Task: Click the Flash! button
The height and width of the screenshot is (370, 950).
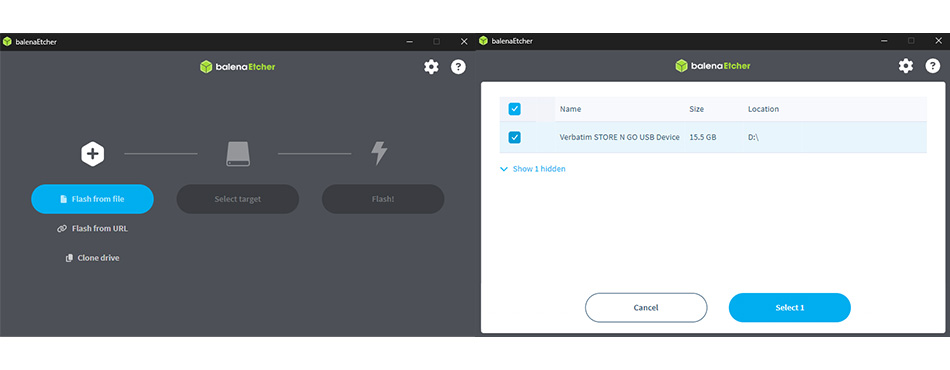Action: 383,199
